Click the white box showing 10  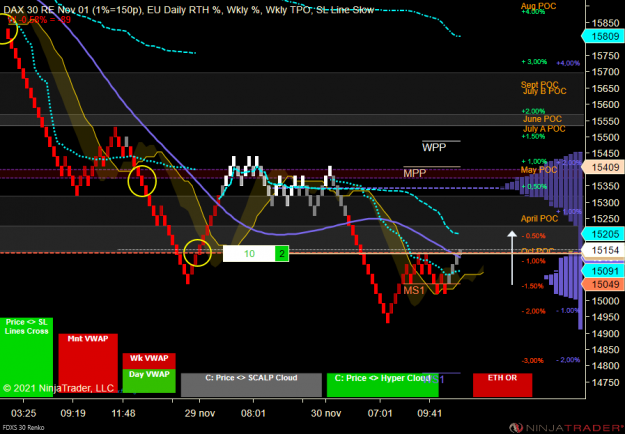[x=249, y=254]
